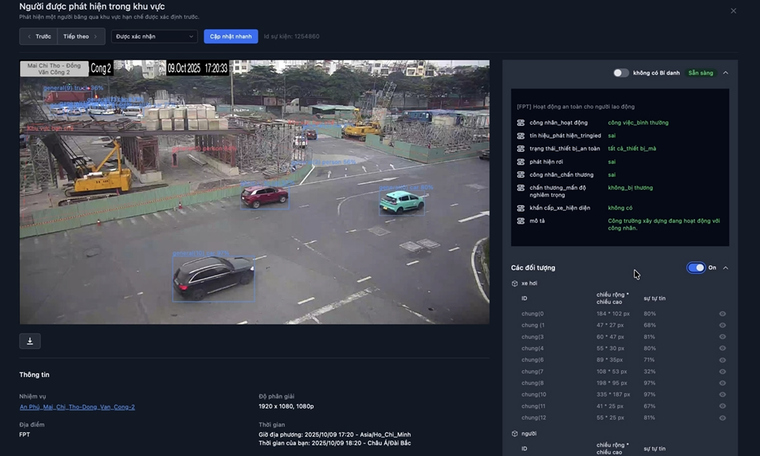Click the attribute icon beside công nhân_hoạt động
The height and width of the screenshot is (456, 760).
[x=521, y=122]
